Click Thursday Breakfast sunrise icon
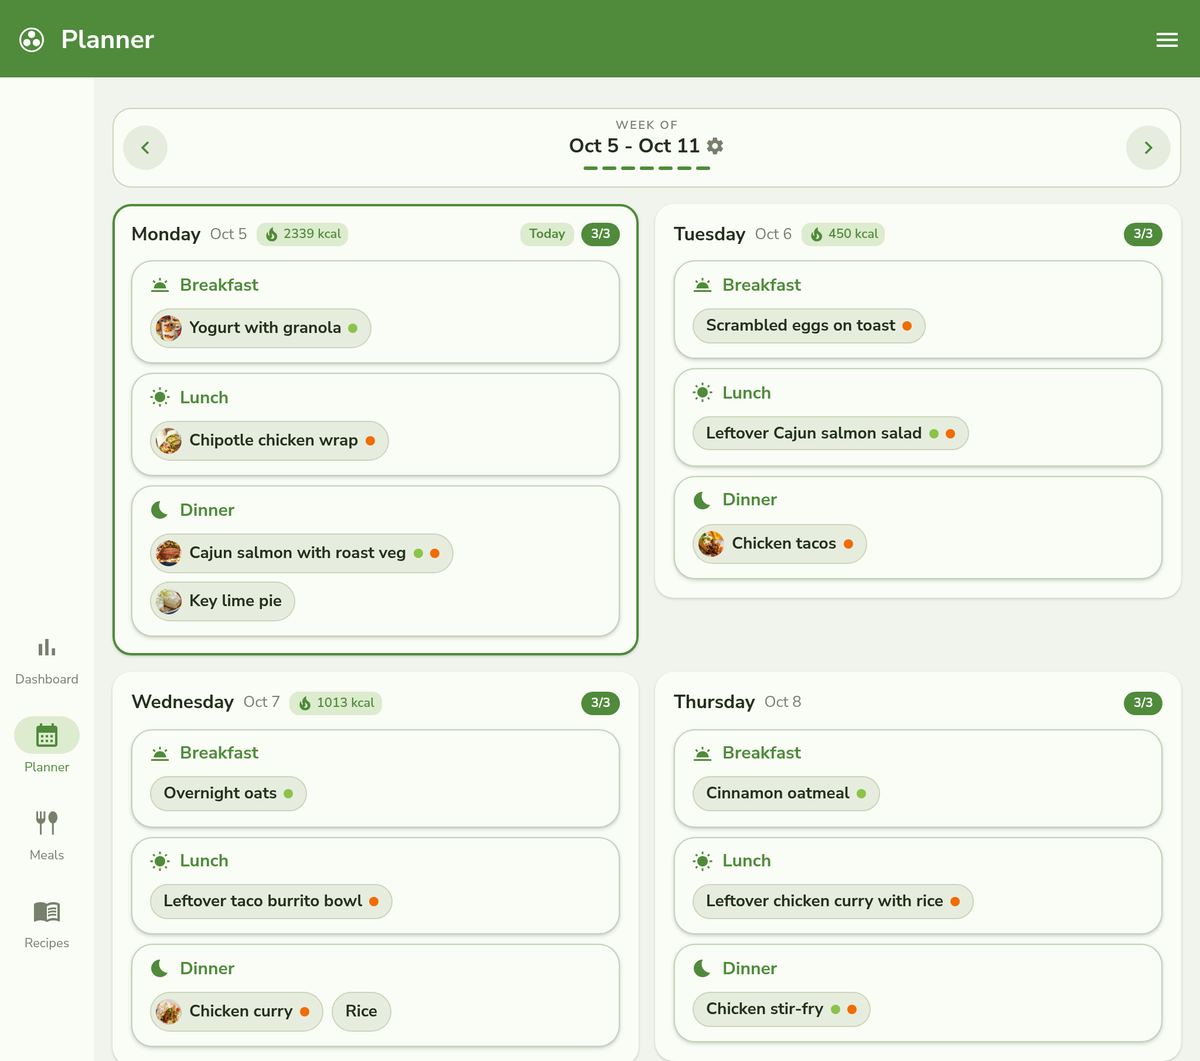 click(703, 753)
